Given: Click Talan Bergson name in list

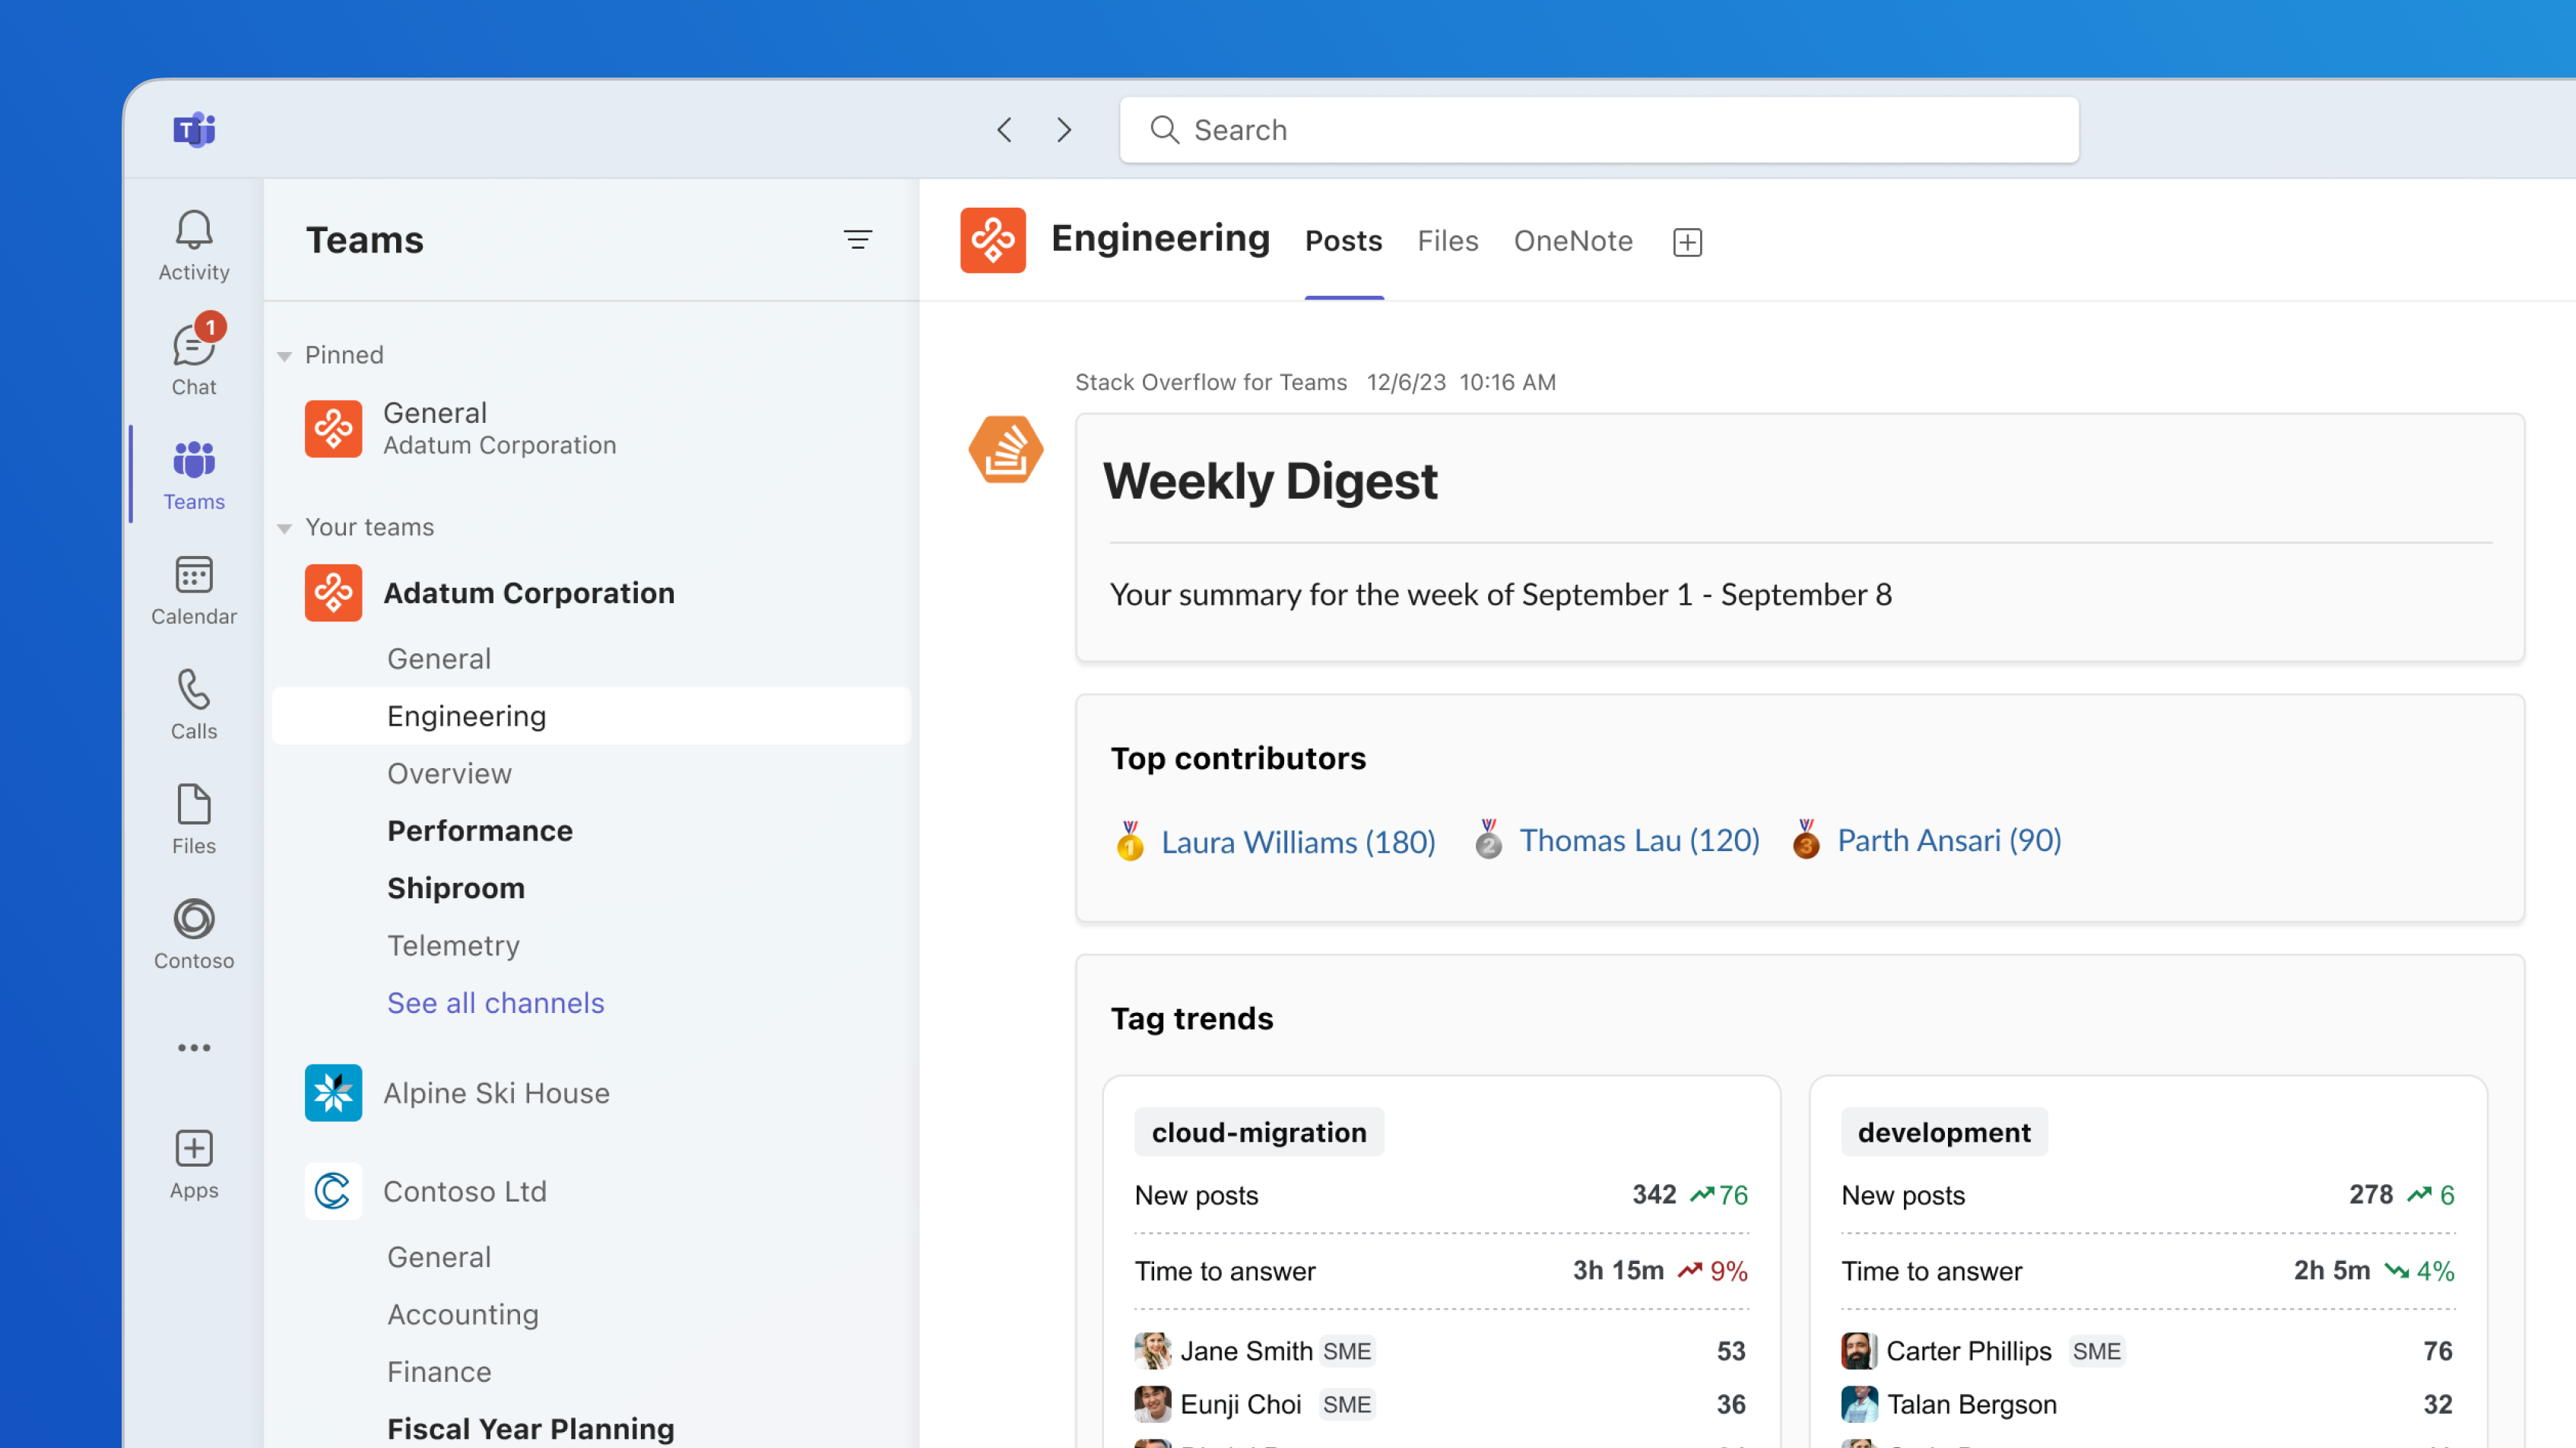Looking at the screenshot, I should (x=1971, y=1404).
